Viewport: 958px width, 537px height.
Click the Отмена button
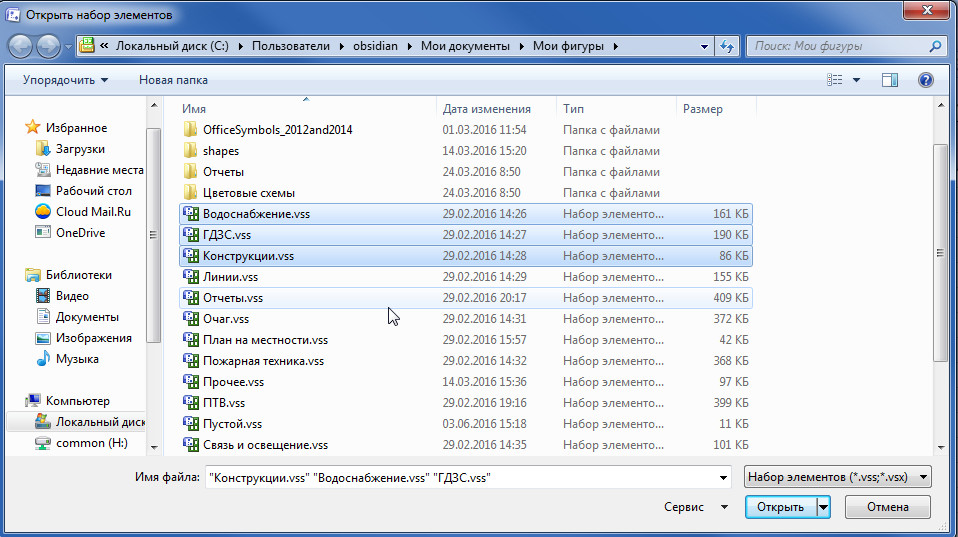pyautogui.click(x=887, y=507)
